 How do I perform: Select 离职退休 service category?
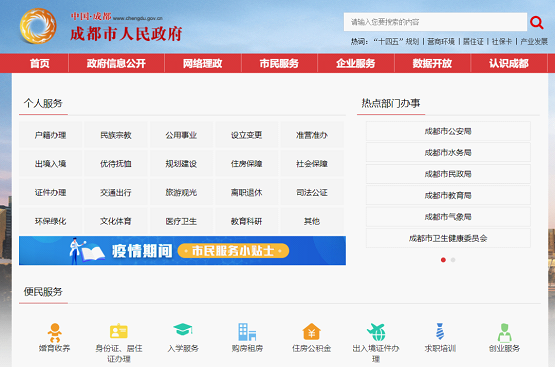pos(247,193)
